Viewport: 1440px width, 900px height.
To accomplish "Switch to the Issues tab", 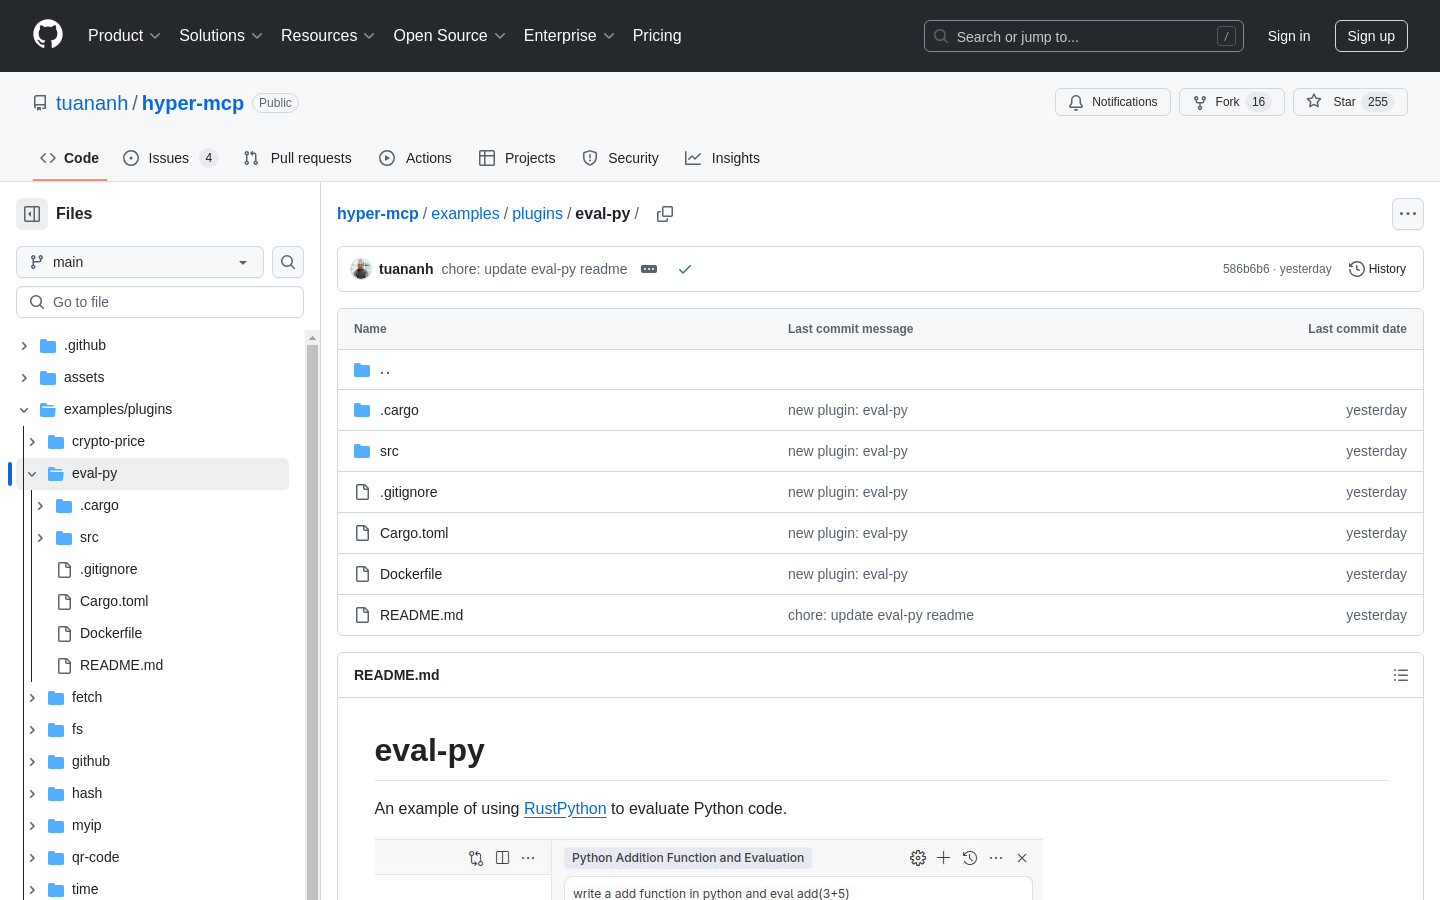I will point(170,158).
